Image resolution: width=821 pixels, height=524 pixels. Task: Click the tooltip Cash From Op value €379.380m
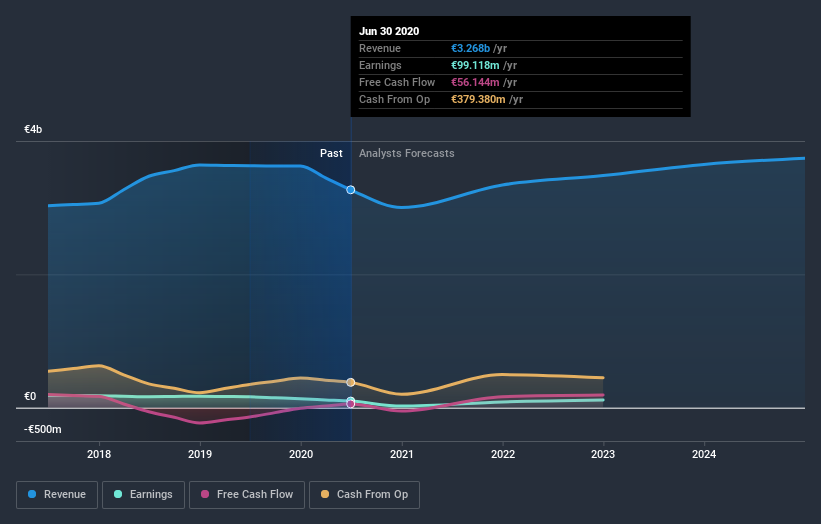tap(479, 99)
